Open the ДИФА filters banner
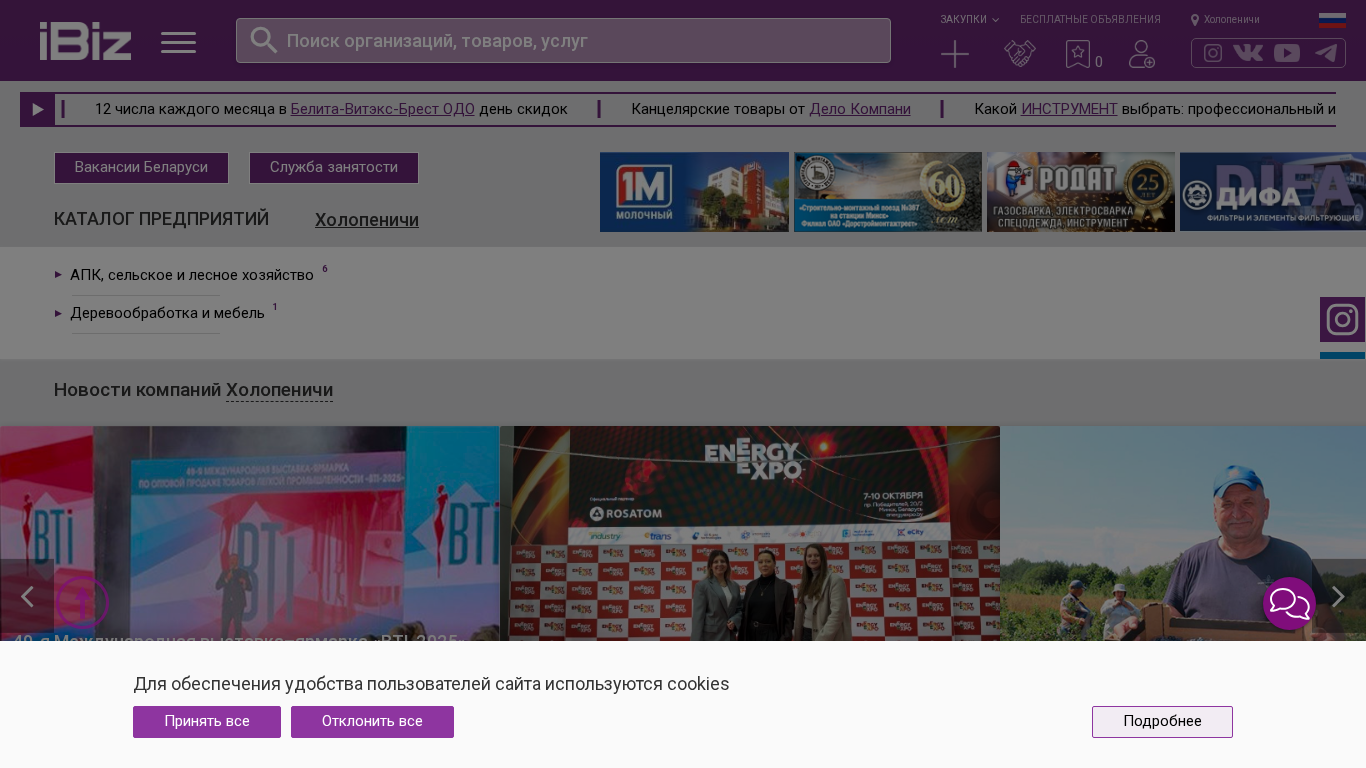The width and height of the screenshot is (1366, 768). [x=1273, y=192]
